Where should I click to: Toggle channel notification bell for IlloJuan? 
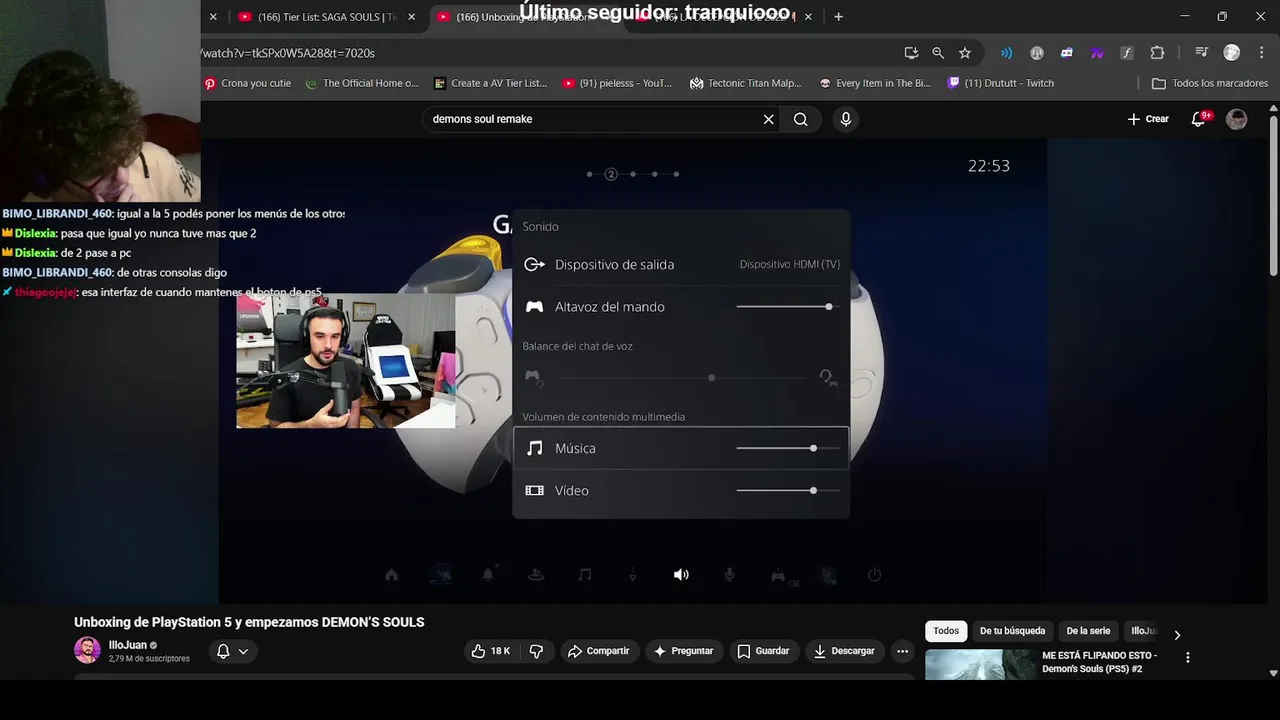pos(232,651)
